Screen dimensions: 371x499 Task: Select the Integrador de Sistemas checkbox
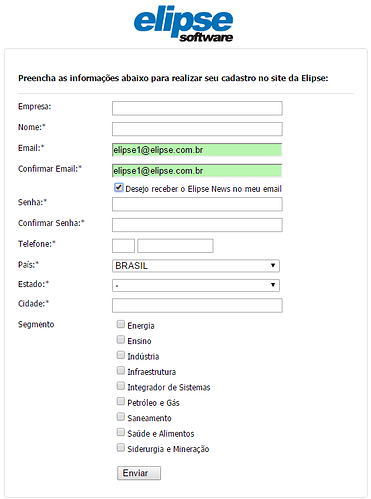pos(121,386)
